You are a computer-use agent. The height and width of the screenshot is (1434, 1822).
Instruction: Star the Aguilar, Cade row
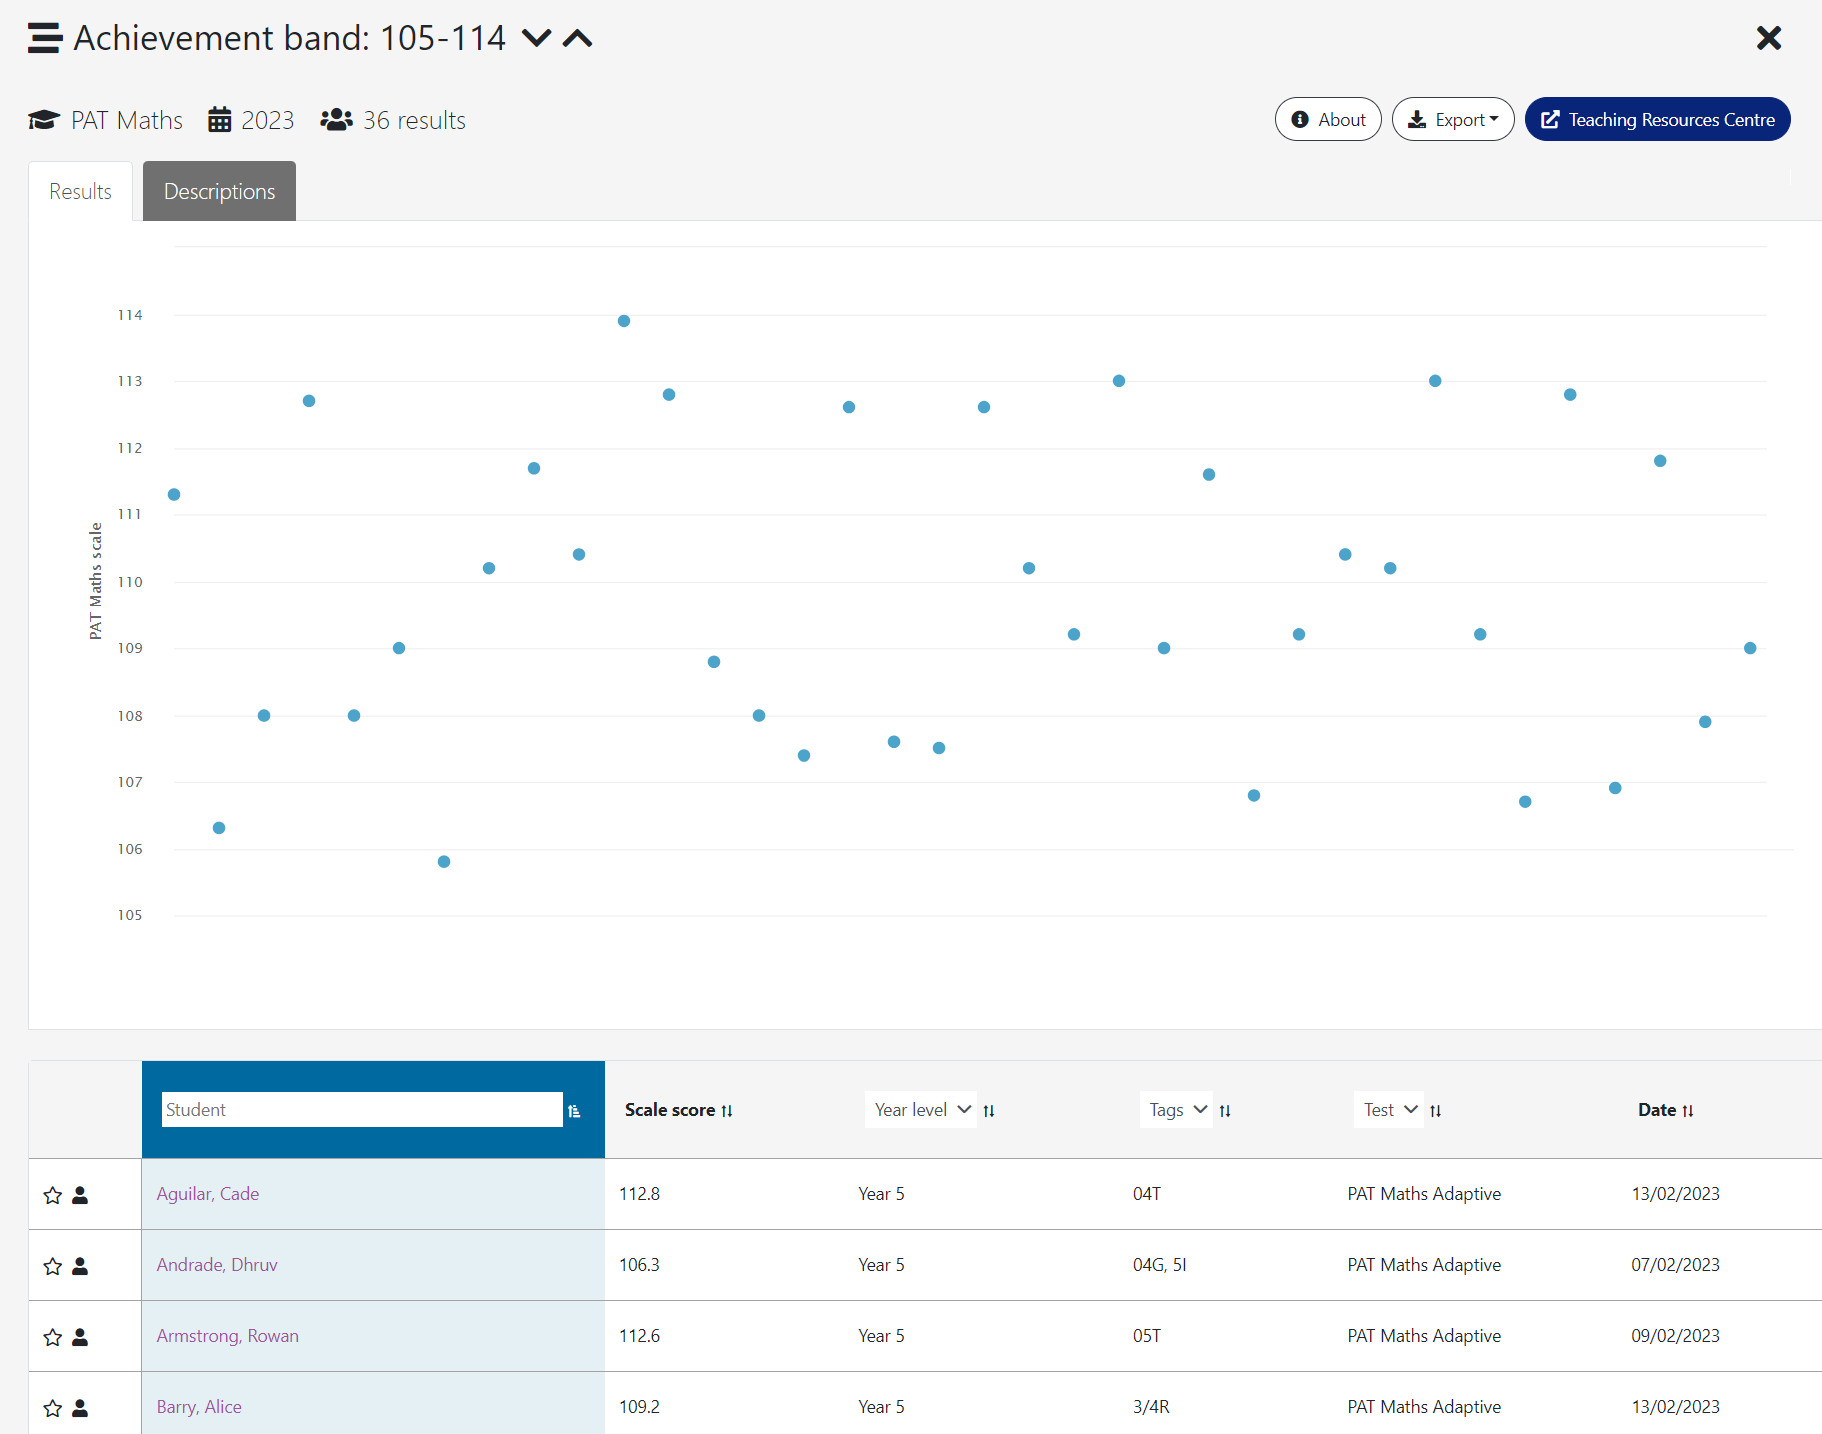pyautogui.click(x=53, y=1195)
